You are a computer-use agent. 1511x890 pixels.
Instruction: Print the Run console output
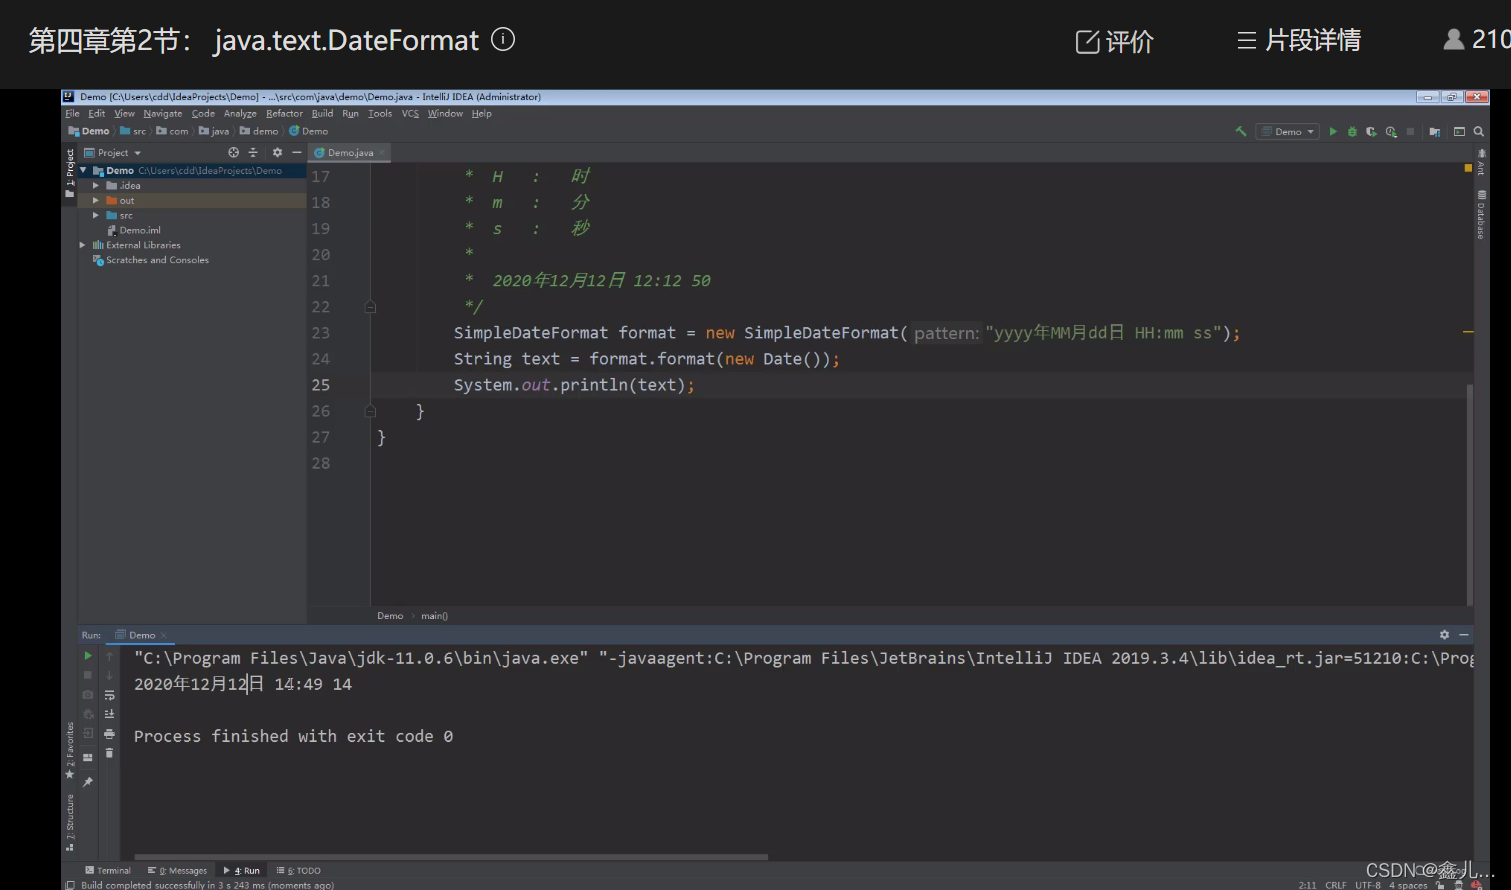tap(110, 733)
